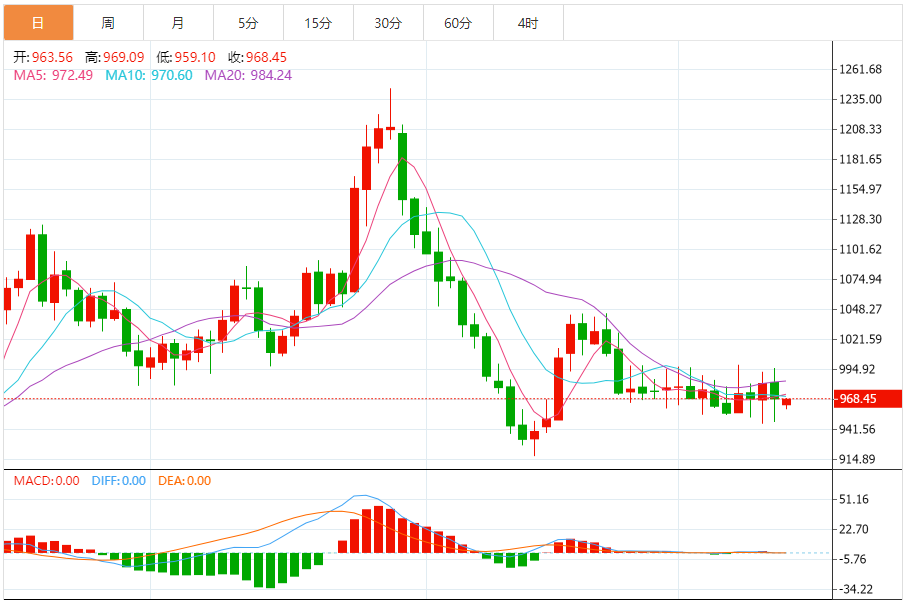Click the MACD:0.00 indicator label
907x600 pixels.
46,481
